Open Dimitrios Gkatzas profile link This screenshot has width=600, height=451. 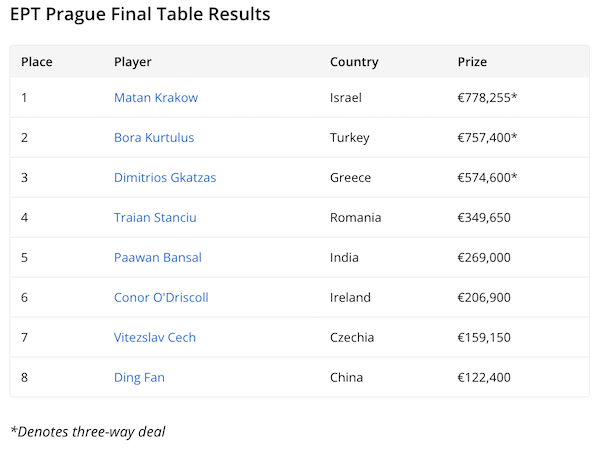pos(165,178)
